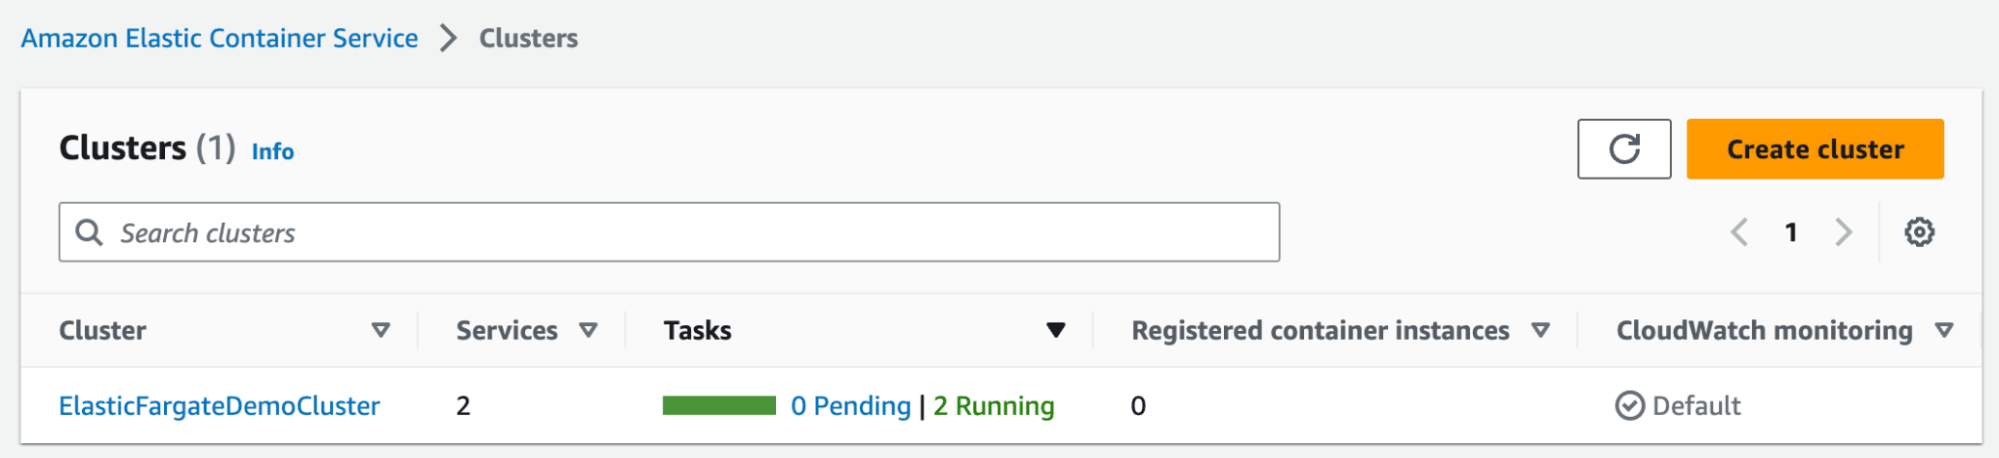Open the Info link beside Clusters
This screenshot has width=1999, height=458.
(272, 151)
